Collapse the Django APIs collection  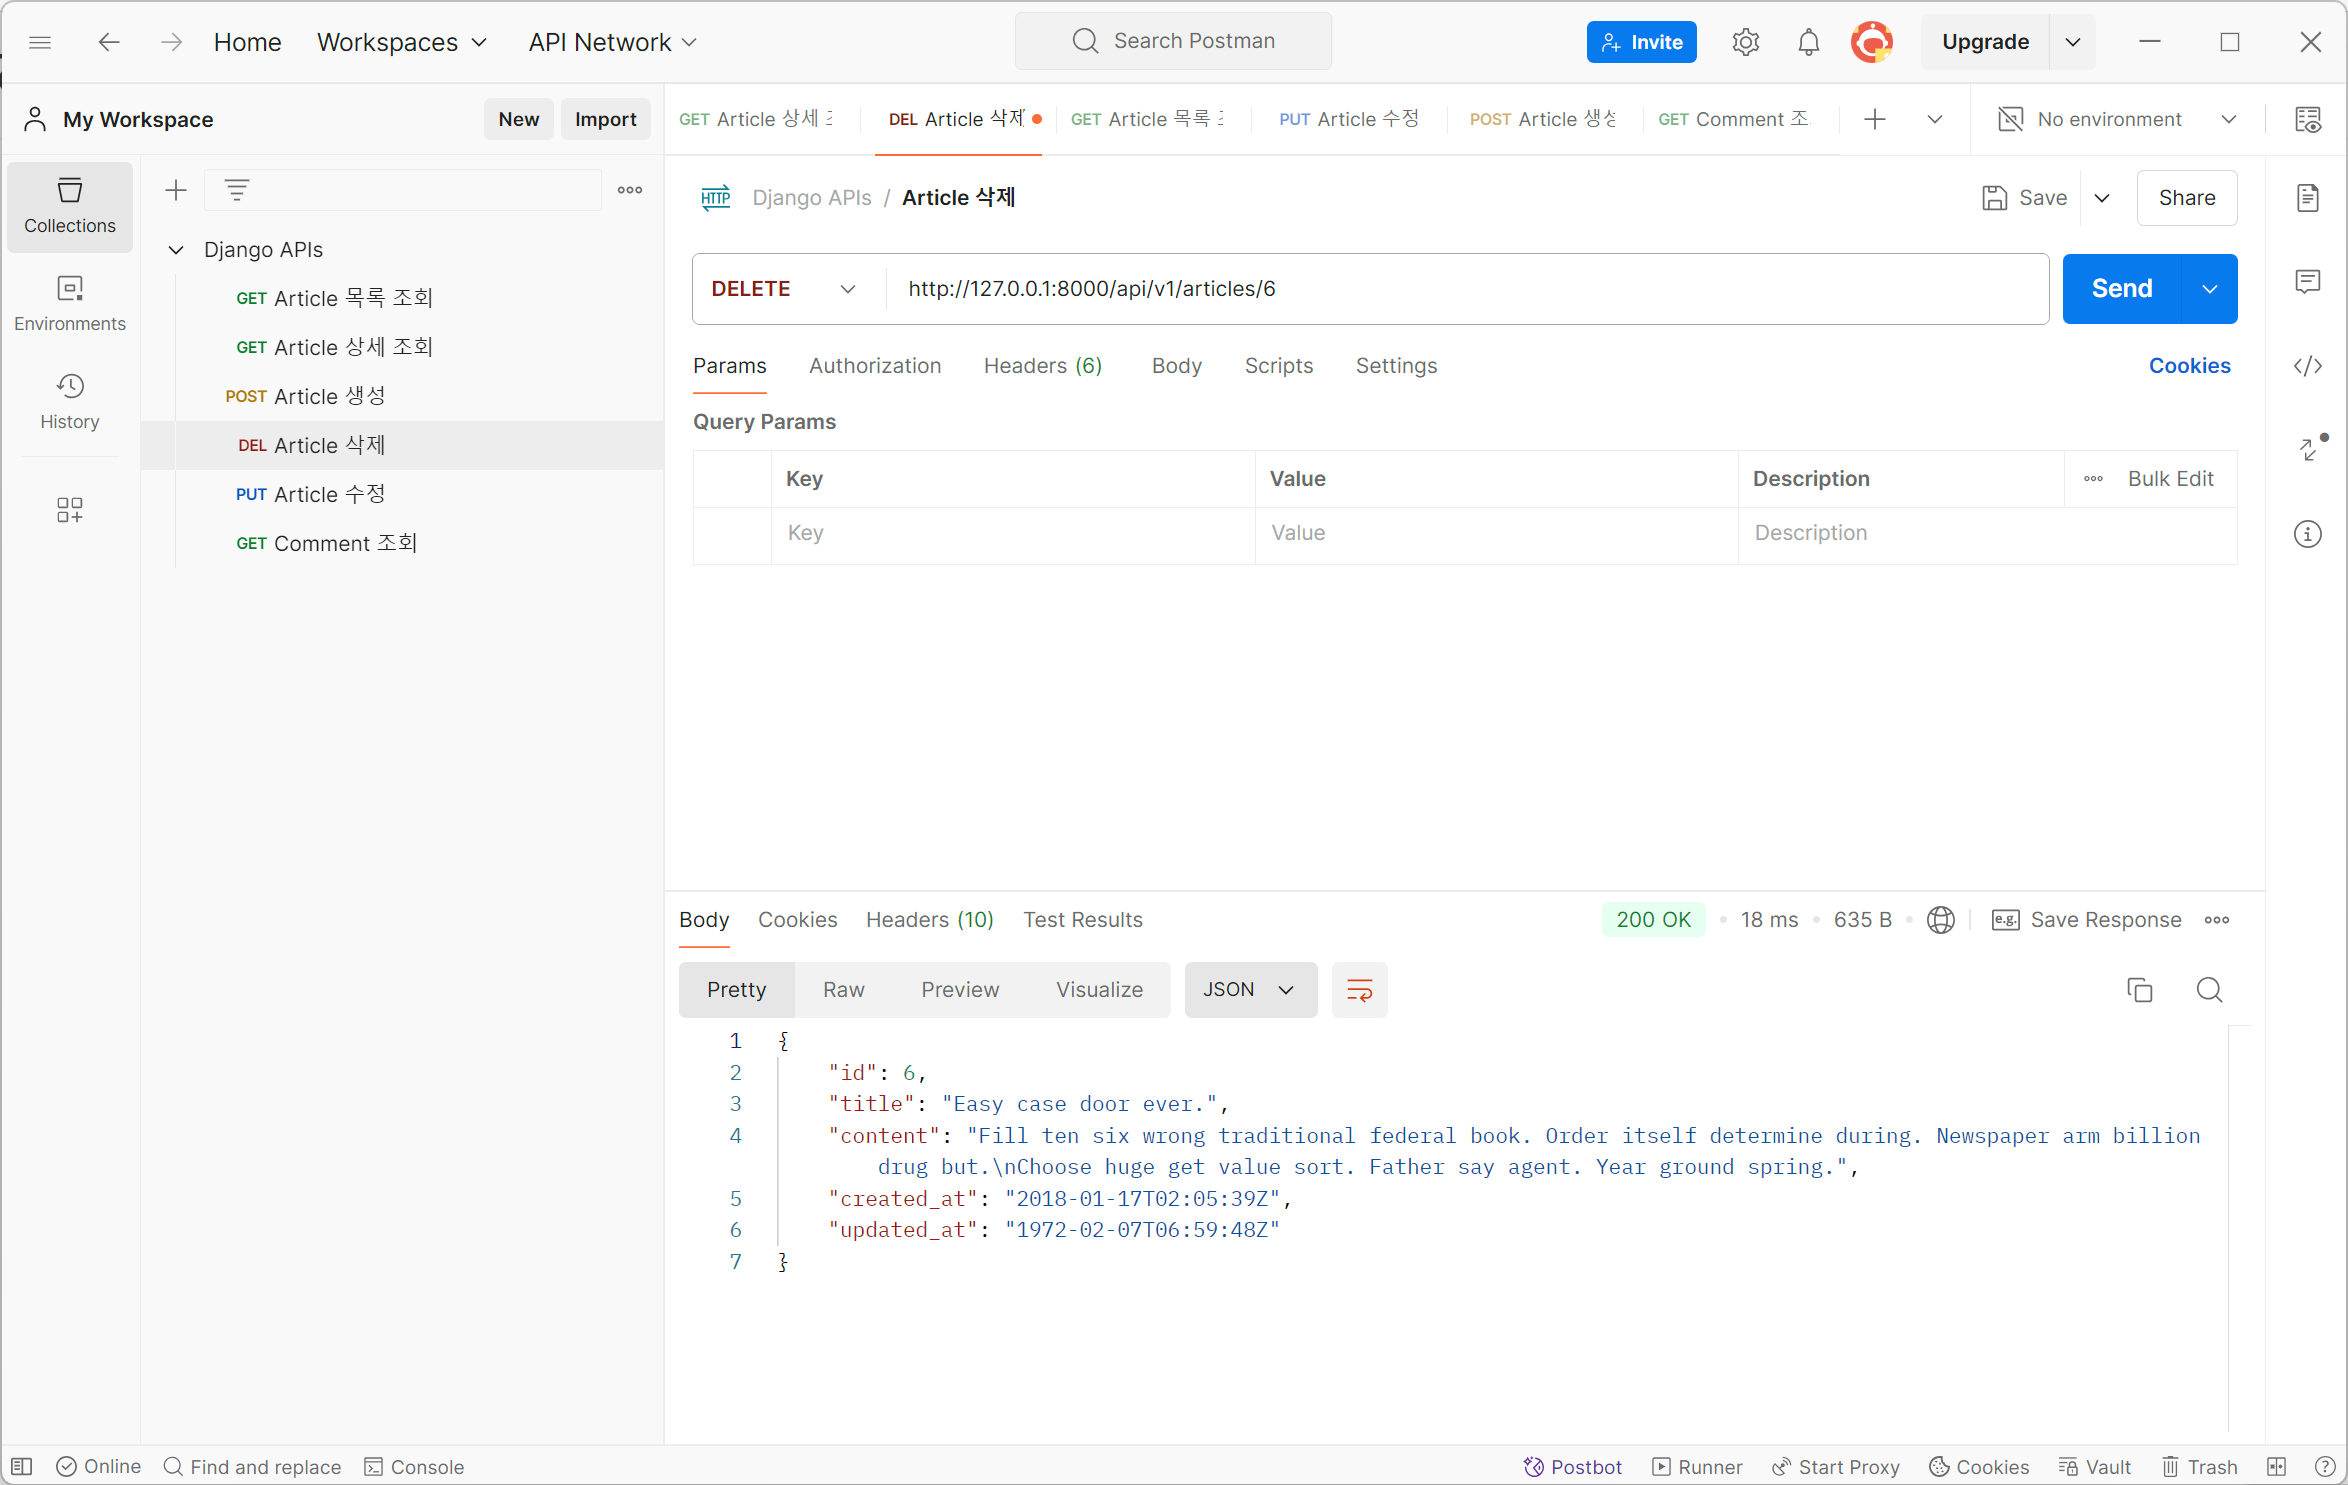click(x=176, y=250)
